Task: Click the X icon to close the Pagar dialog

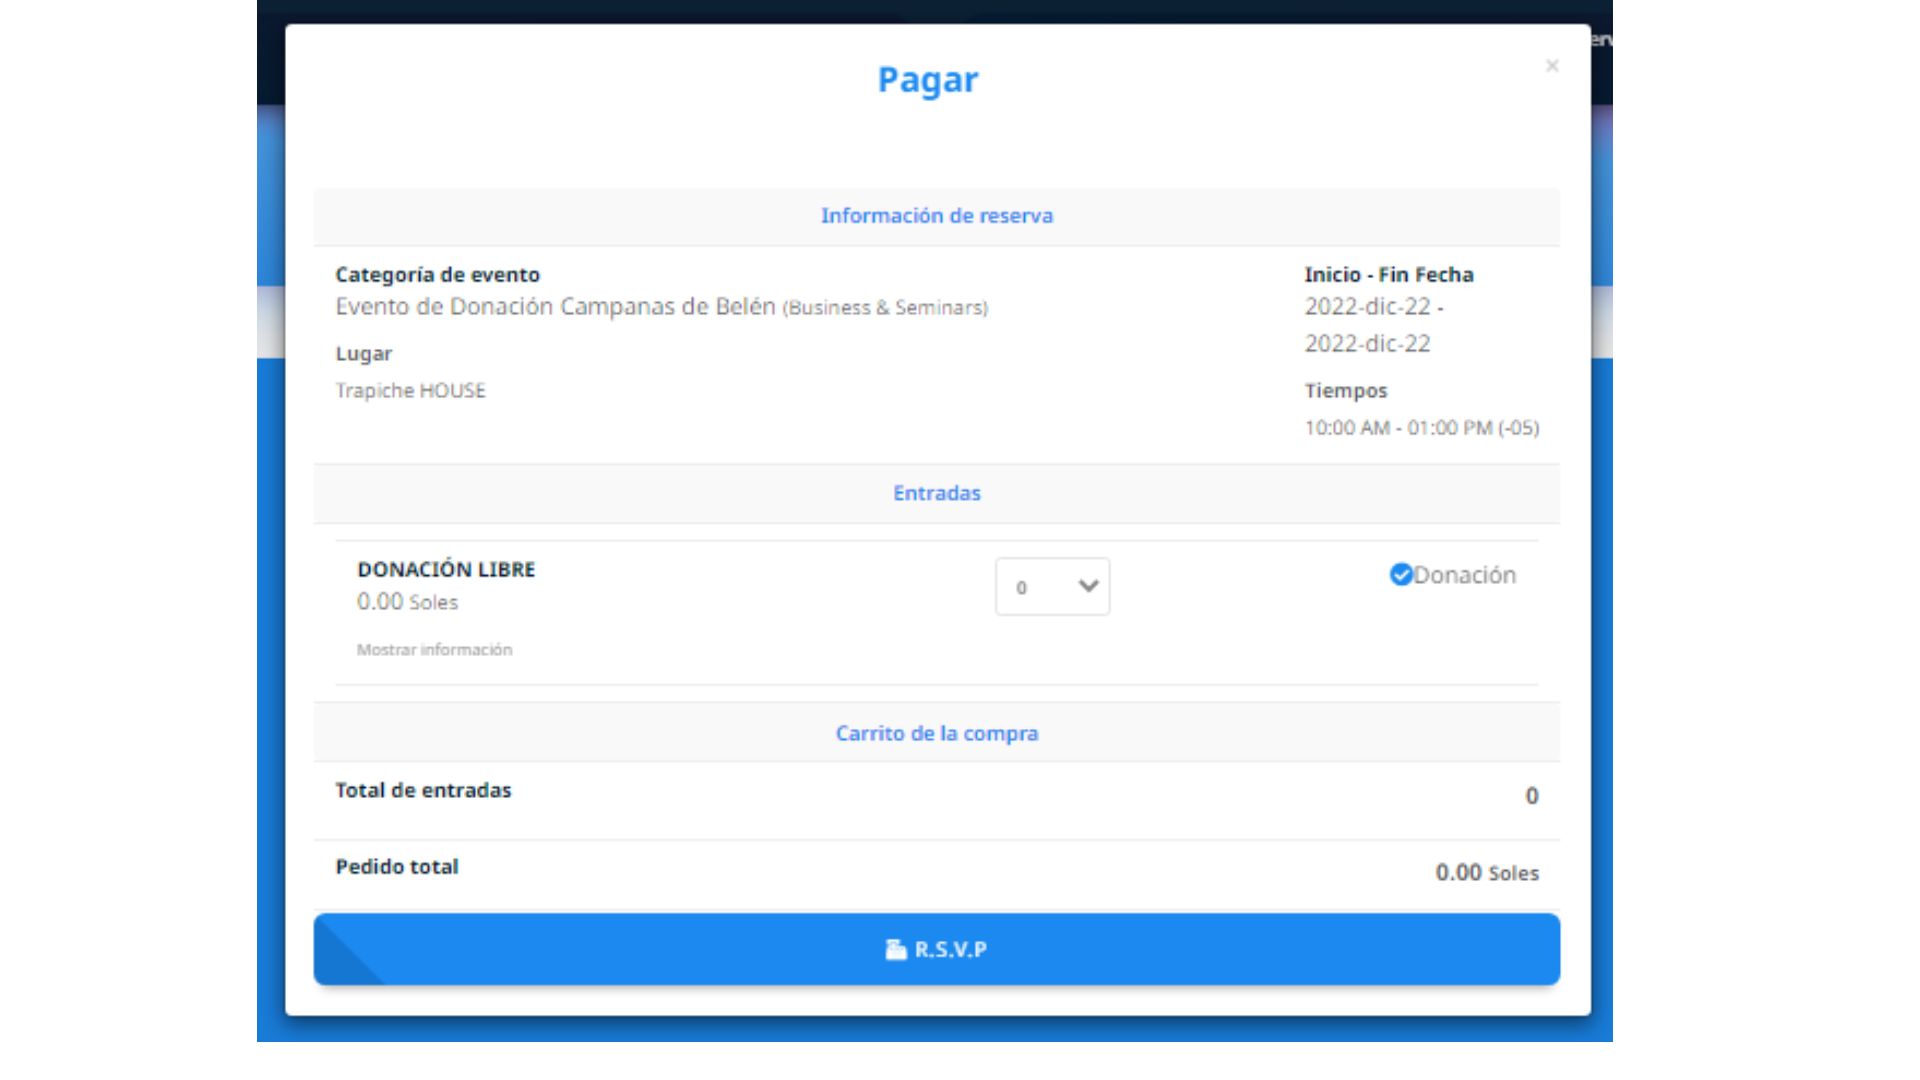Action: click(x=1552, y=66)
